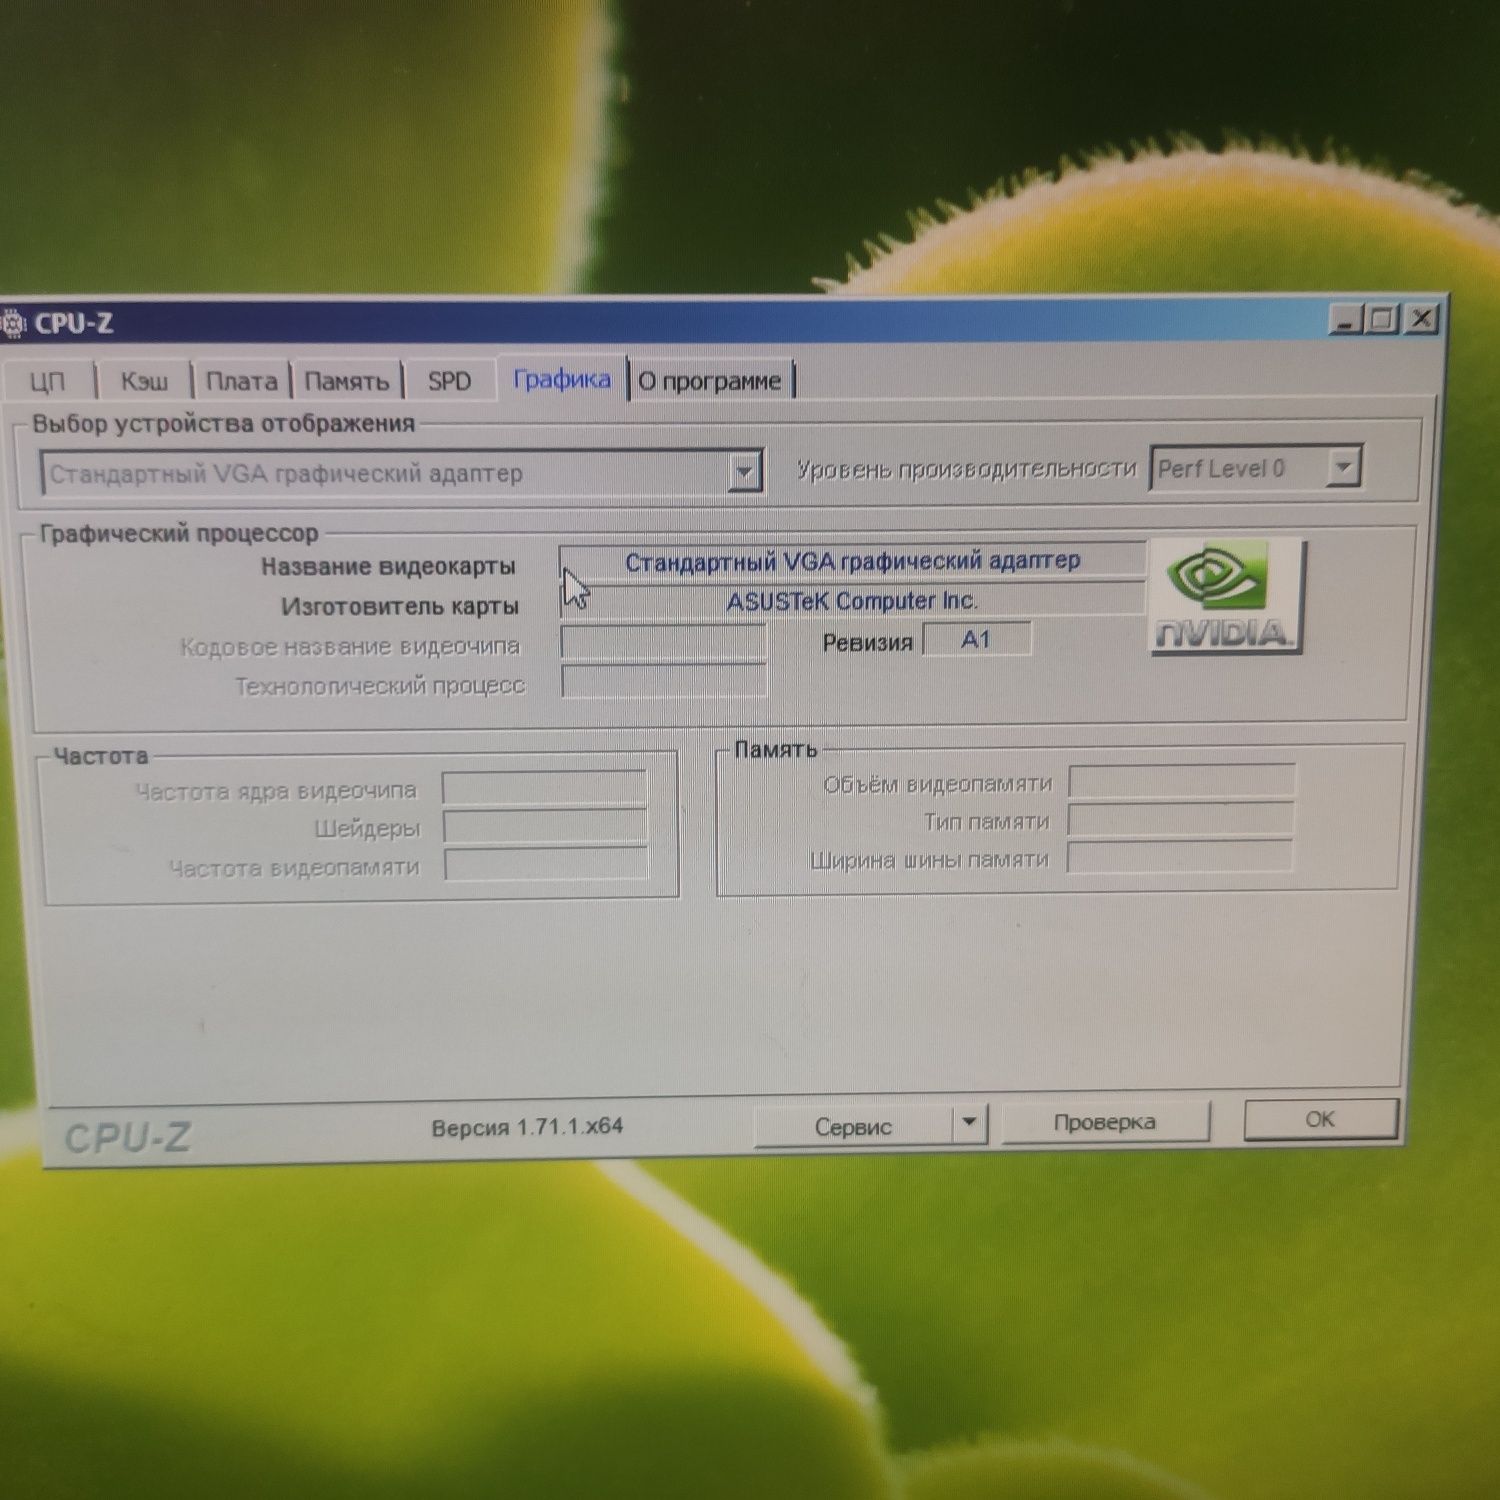Click the Ширина шины памяти field
The image size is (1500, 1500).
coord(1180,857)
